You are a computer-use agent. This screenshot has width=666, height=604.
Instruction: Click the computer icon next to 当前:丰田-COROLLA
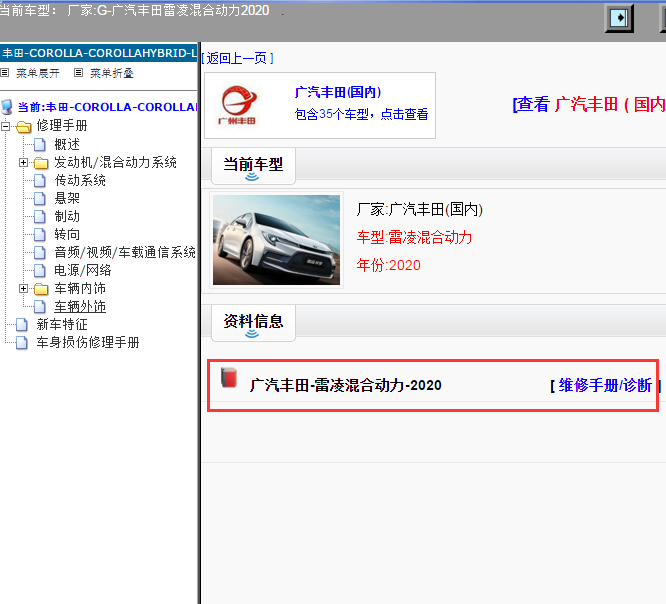pyautogui.click(x=8, y=107)
